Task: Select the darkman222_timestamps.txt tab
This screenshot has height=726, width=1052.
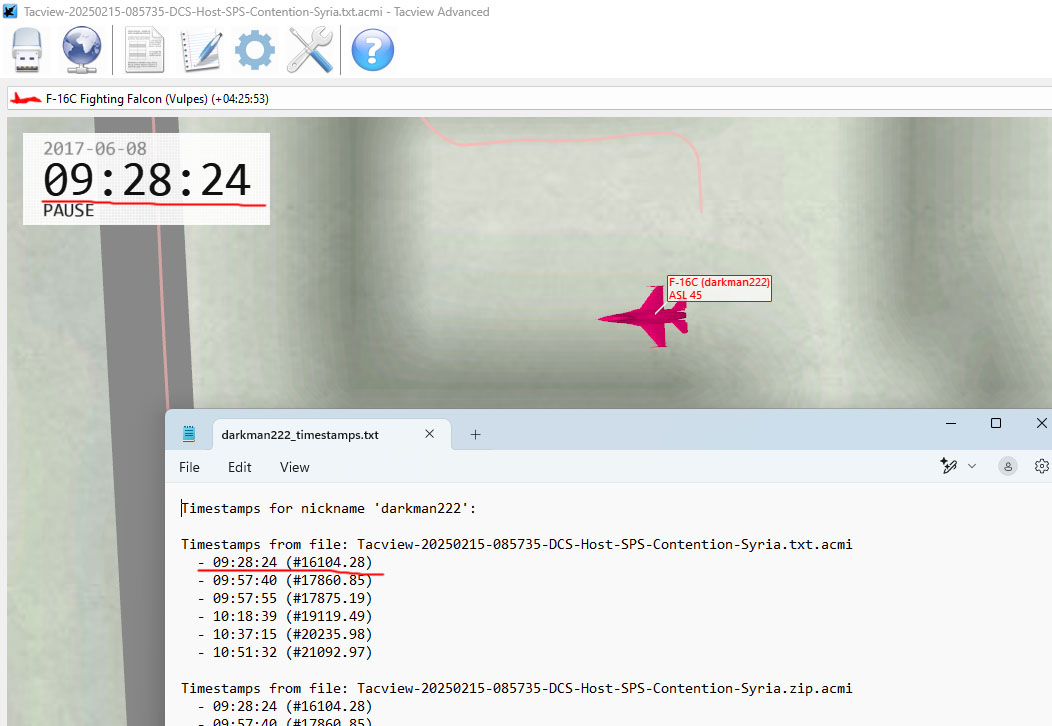Action: [300, 435]
